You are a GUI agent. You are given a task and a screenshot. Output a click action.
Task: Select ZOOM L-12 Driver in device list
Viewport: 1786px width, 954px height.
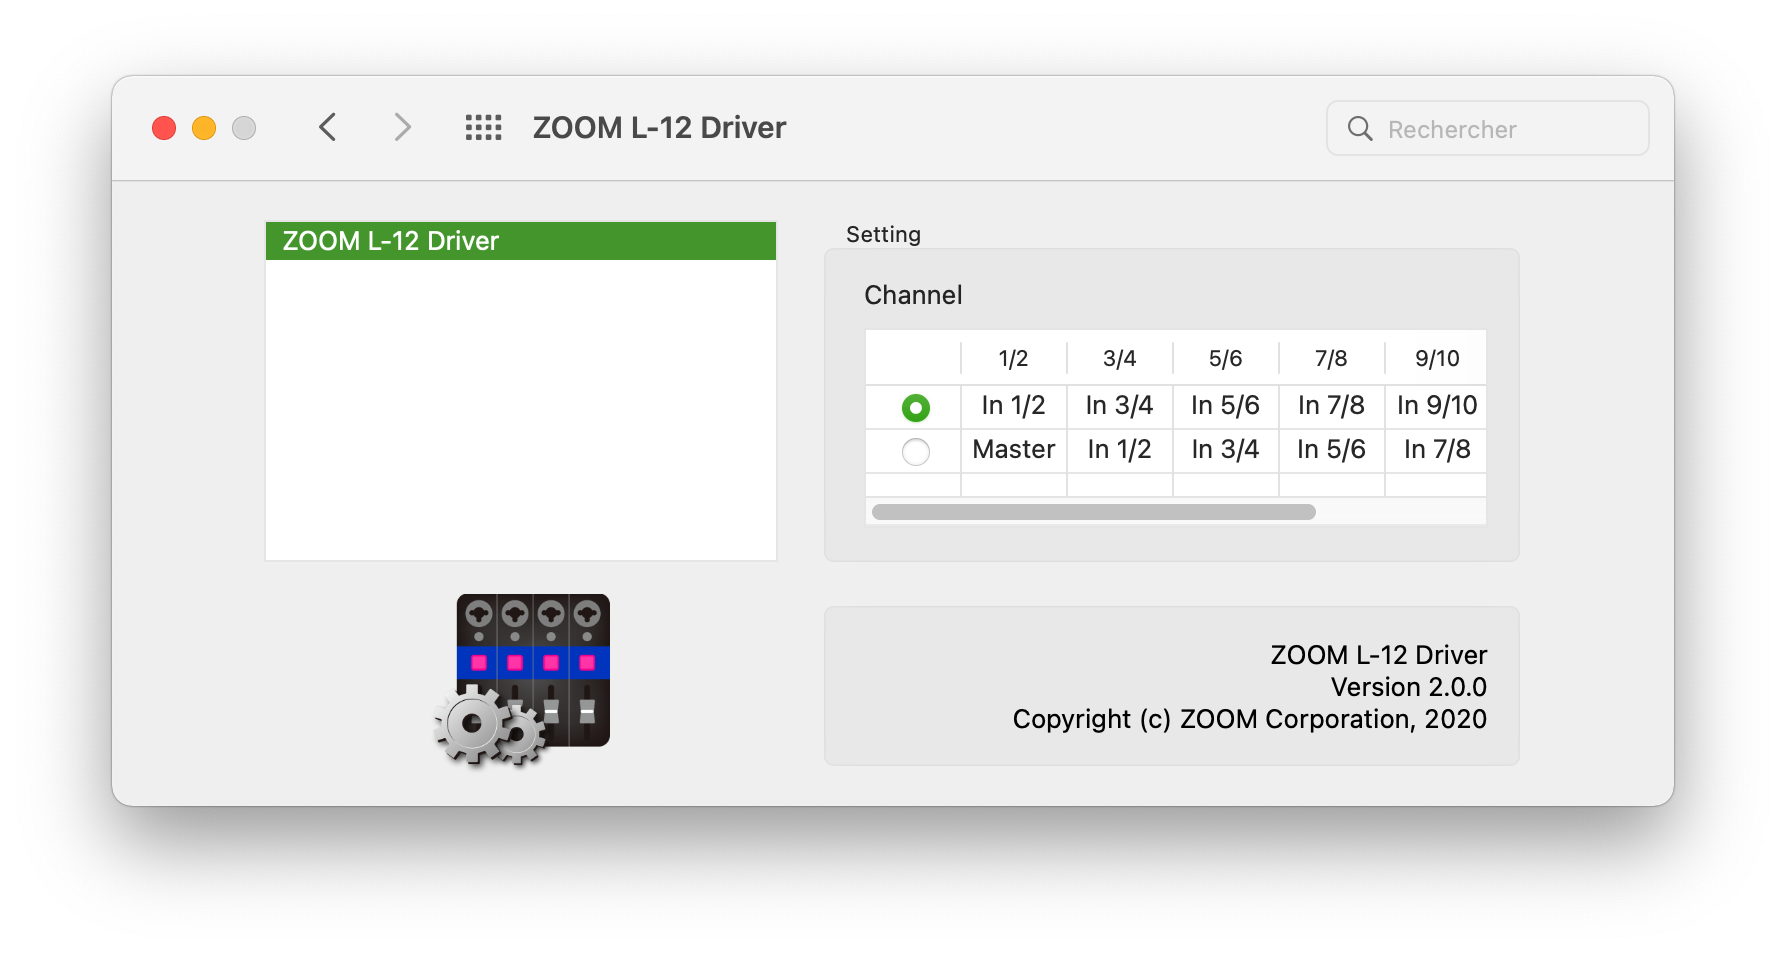pos(521,241)
